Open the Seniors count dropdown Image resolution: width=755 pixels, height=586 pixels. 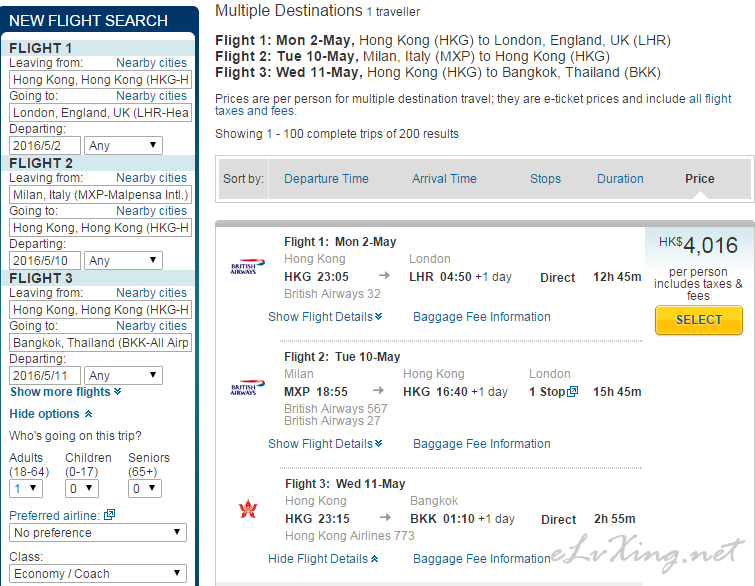(x=144, y=488)
